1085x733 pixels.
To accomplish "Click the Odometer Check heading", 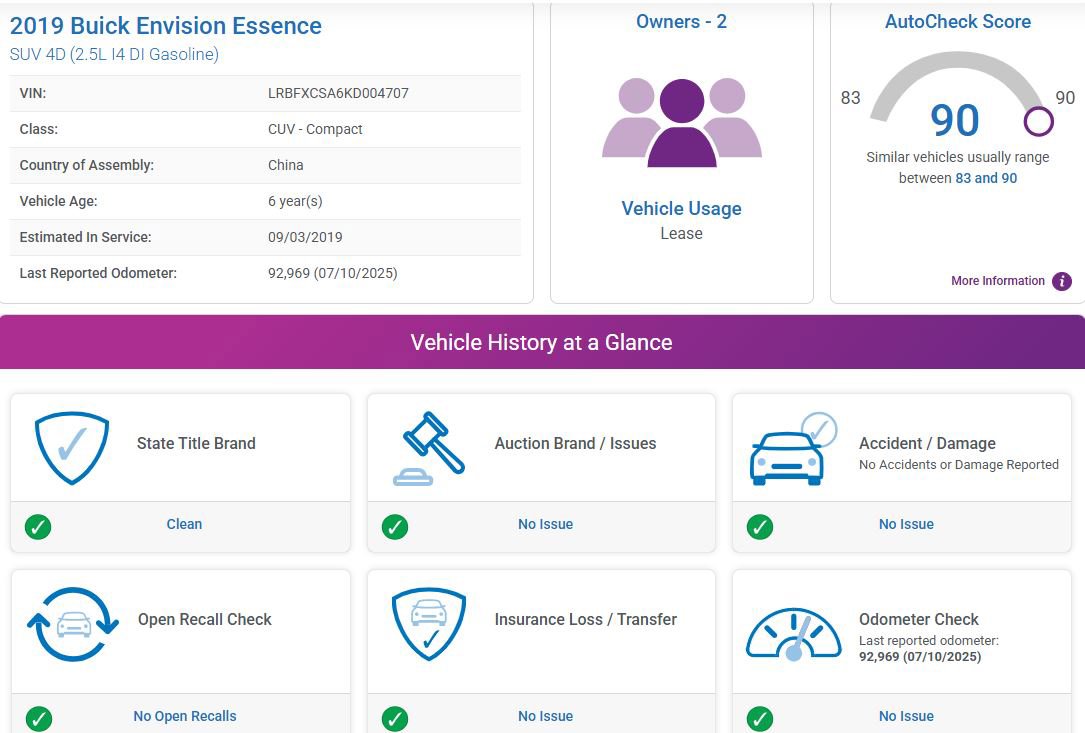I will (x=919, y=619).
